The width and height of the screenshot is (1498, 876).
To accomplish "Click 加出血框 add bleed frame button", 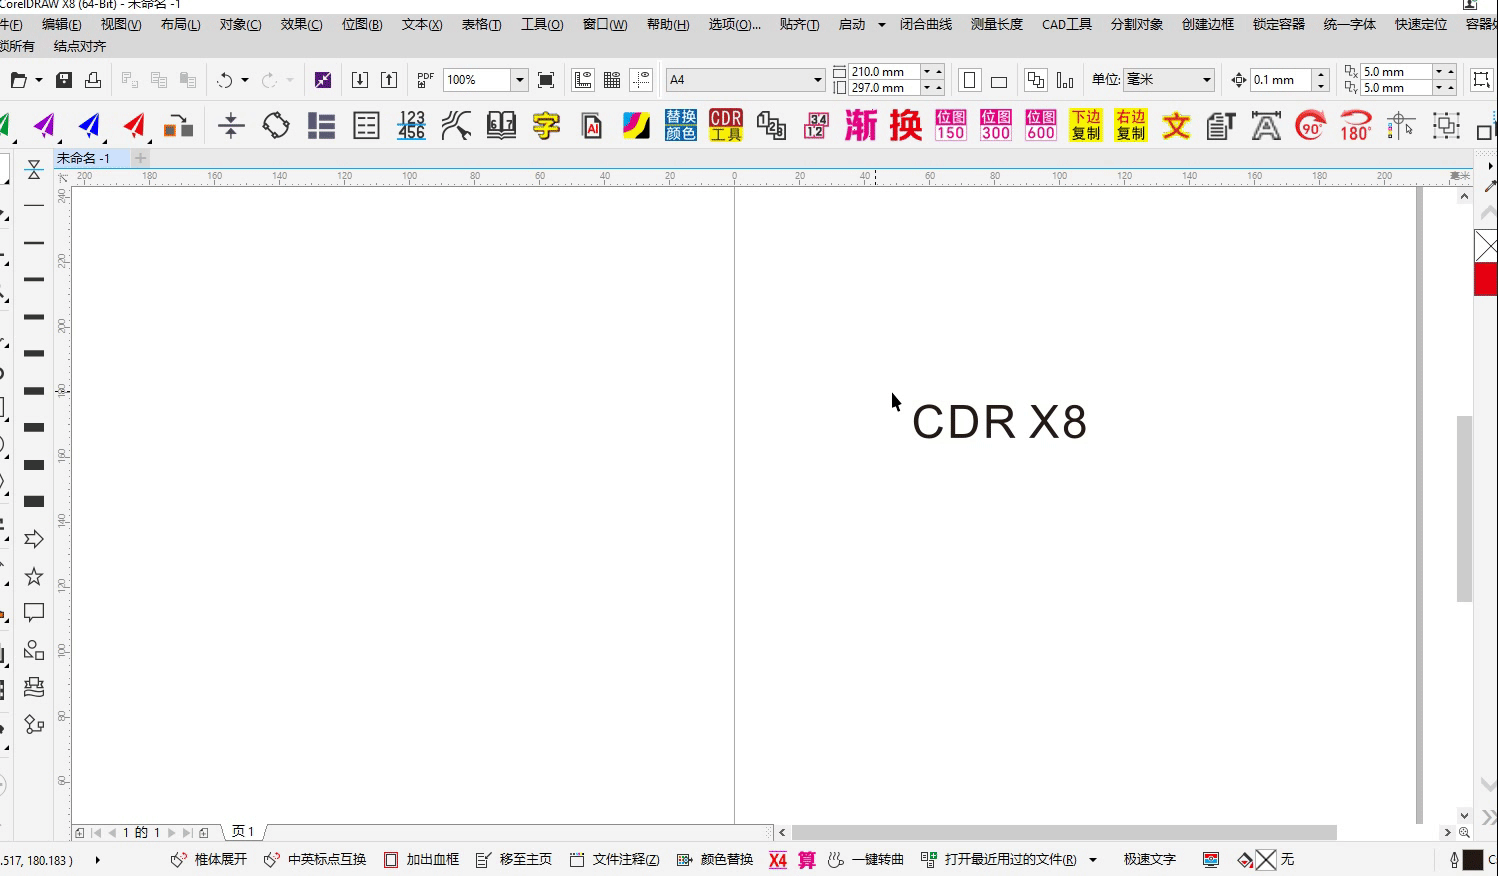I will tap(422, 860).
